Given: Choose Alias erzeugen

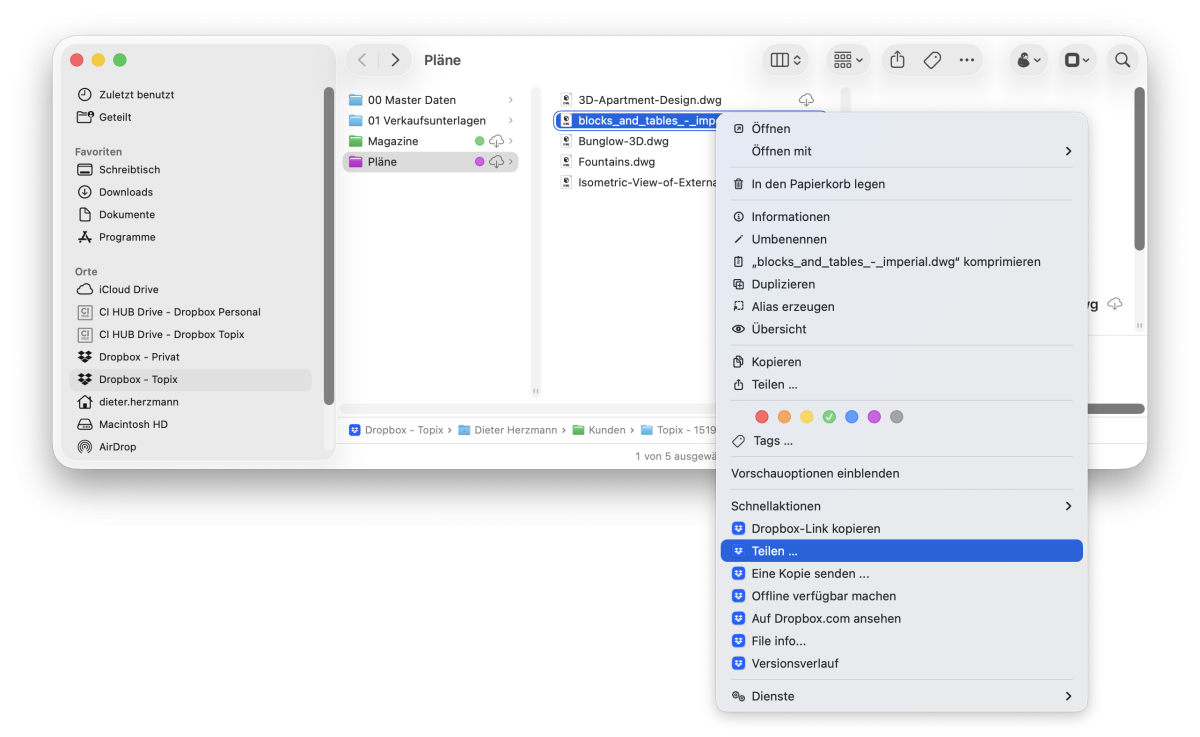Looking at the screenshot, I should (901, 307).
